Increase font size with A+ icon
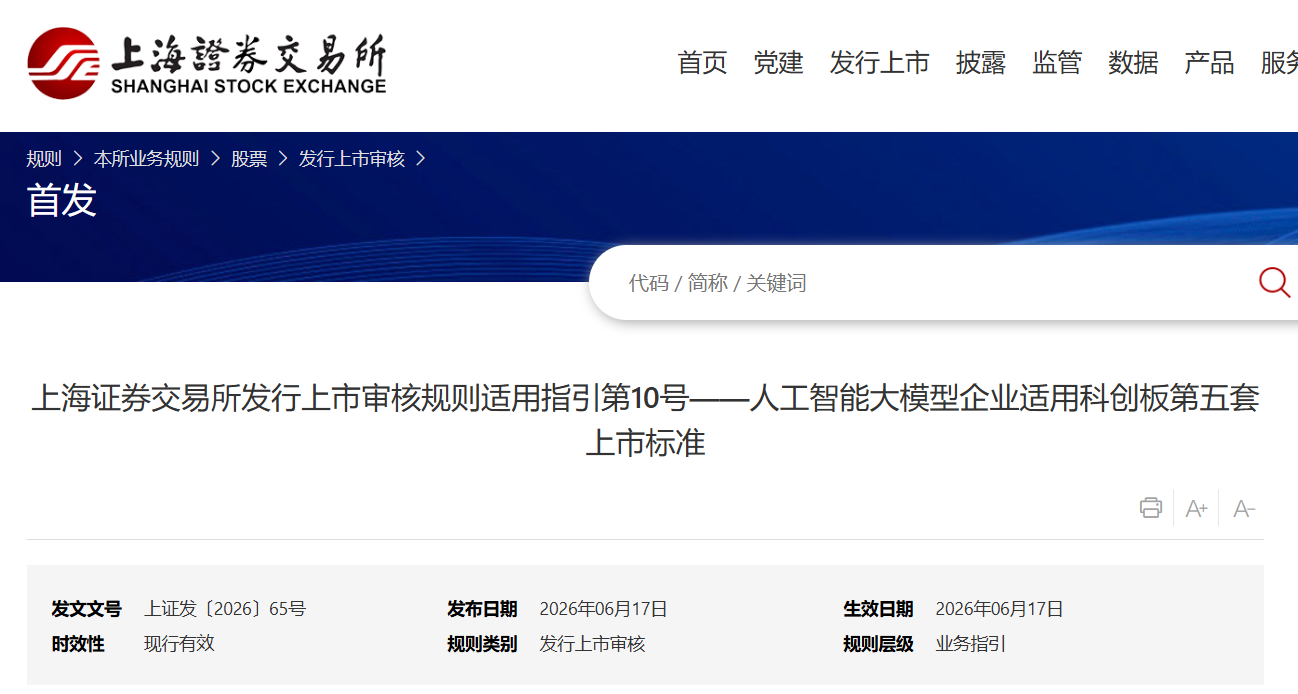Screen dimensions: 1298x694 [x=1196, y=509]
